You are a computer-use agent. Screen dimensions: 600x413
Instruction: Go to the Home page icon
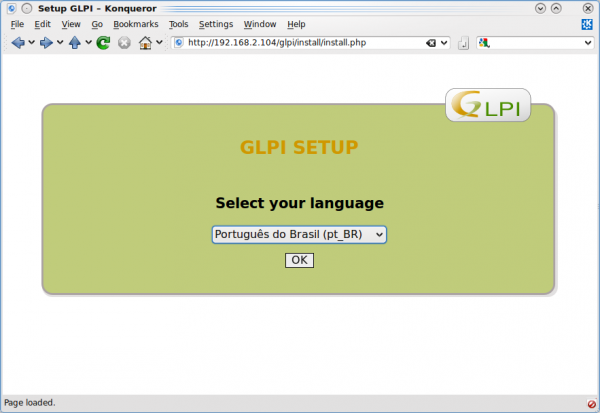145,42
